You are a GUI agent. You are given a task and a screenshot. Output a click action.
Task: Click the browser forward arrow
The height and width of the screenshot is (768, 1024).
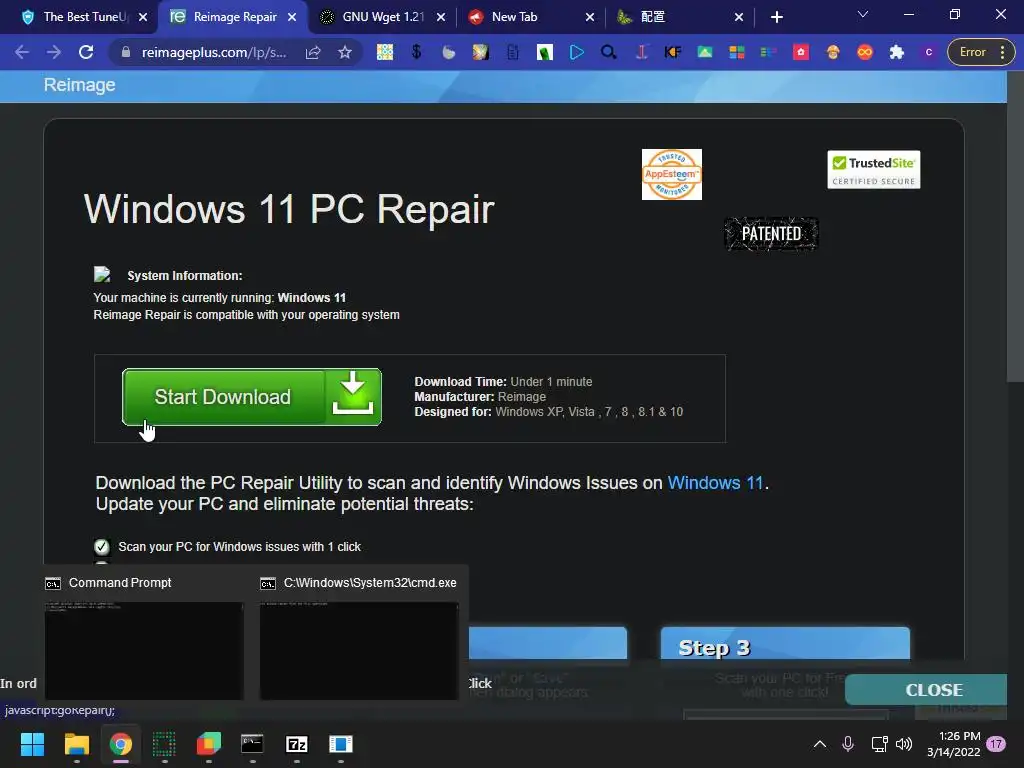[x=54, y=52]
